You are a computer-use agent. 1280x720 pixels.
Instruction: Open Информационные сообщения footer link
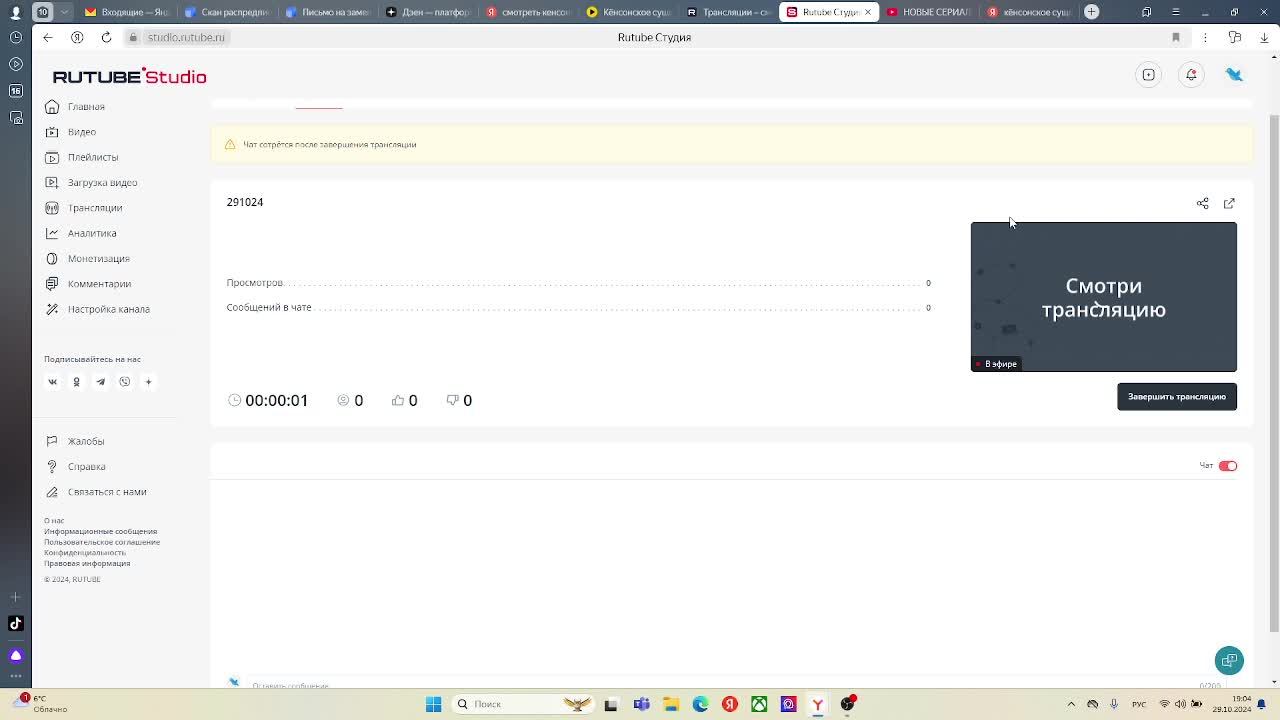100,532
